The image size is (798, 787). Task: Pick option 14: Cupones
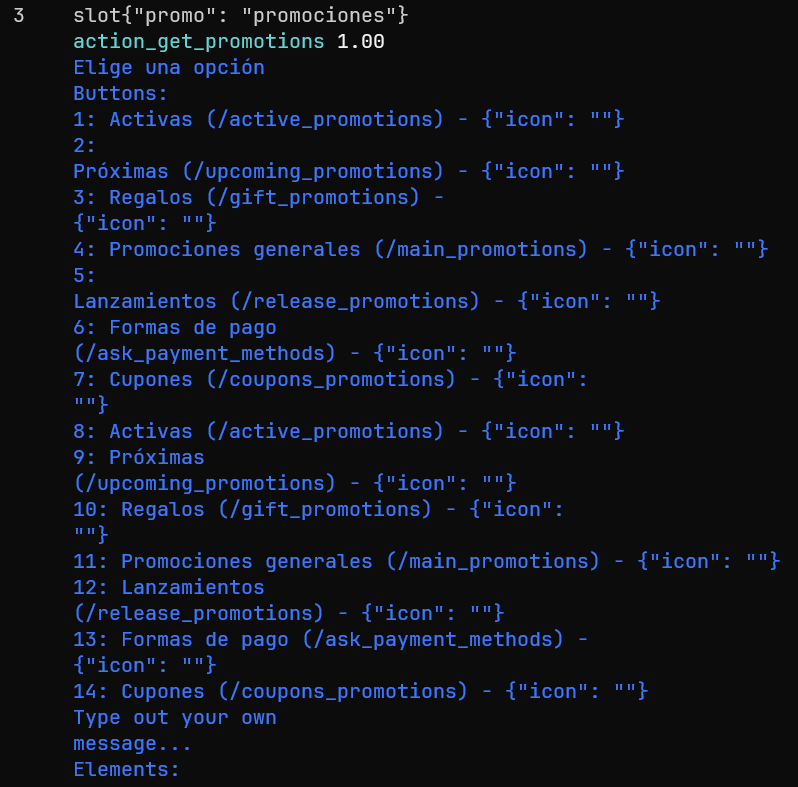[x=360, y=692]
